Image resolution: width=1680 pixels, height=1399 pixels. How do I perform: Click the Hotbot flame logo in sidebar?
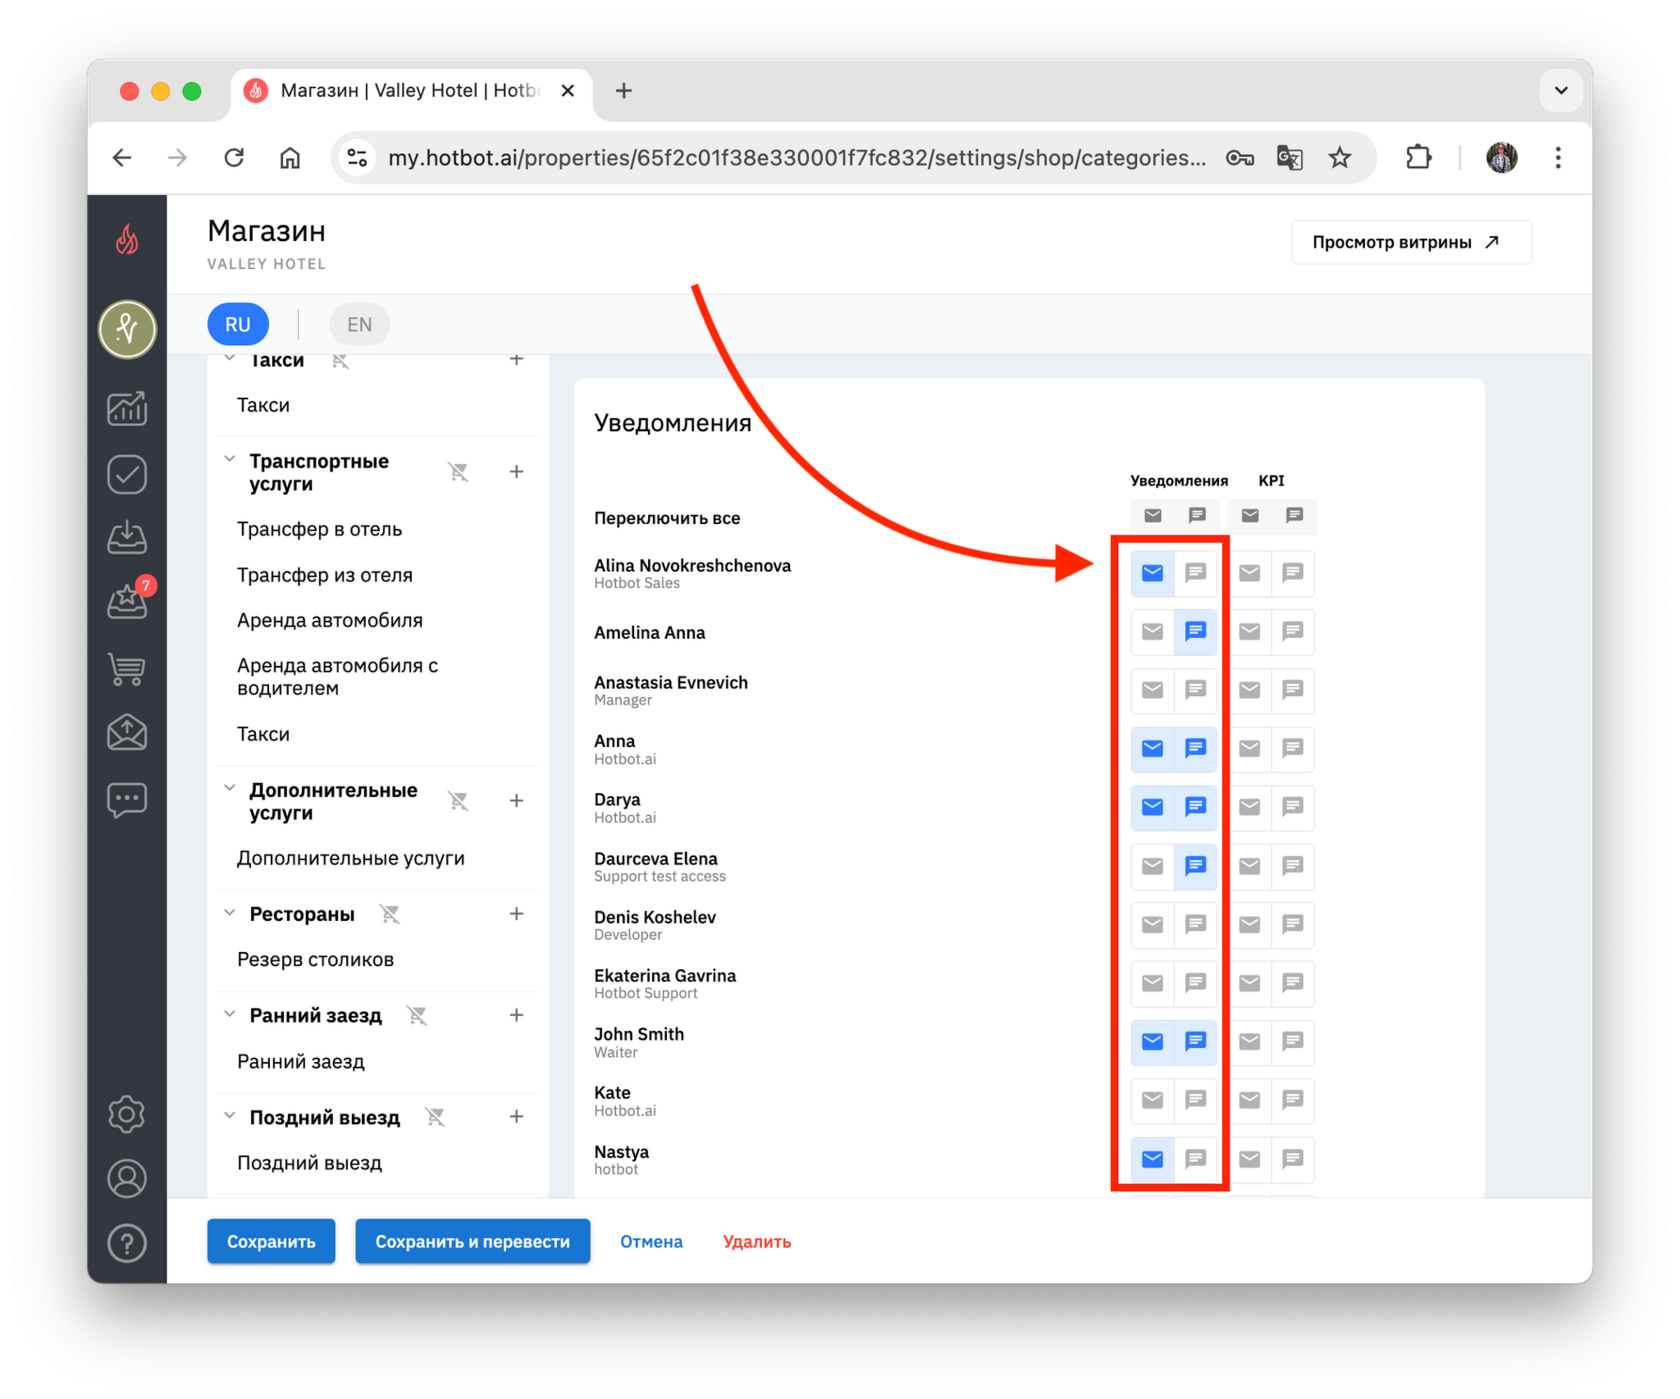click(x=127, y=240)
